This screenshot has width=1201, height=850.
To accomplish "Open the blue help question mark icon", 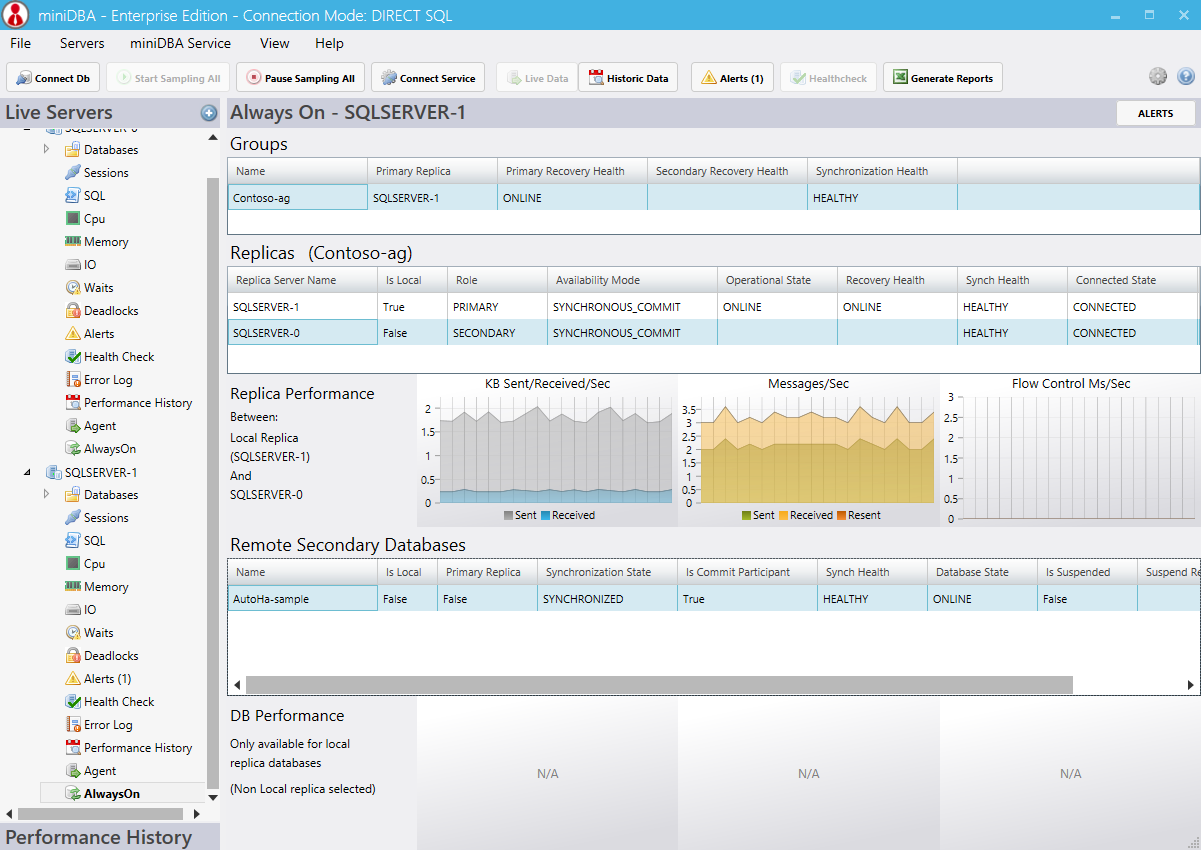I will [1186, 77].
